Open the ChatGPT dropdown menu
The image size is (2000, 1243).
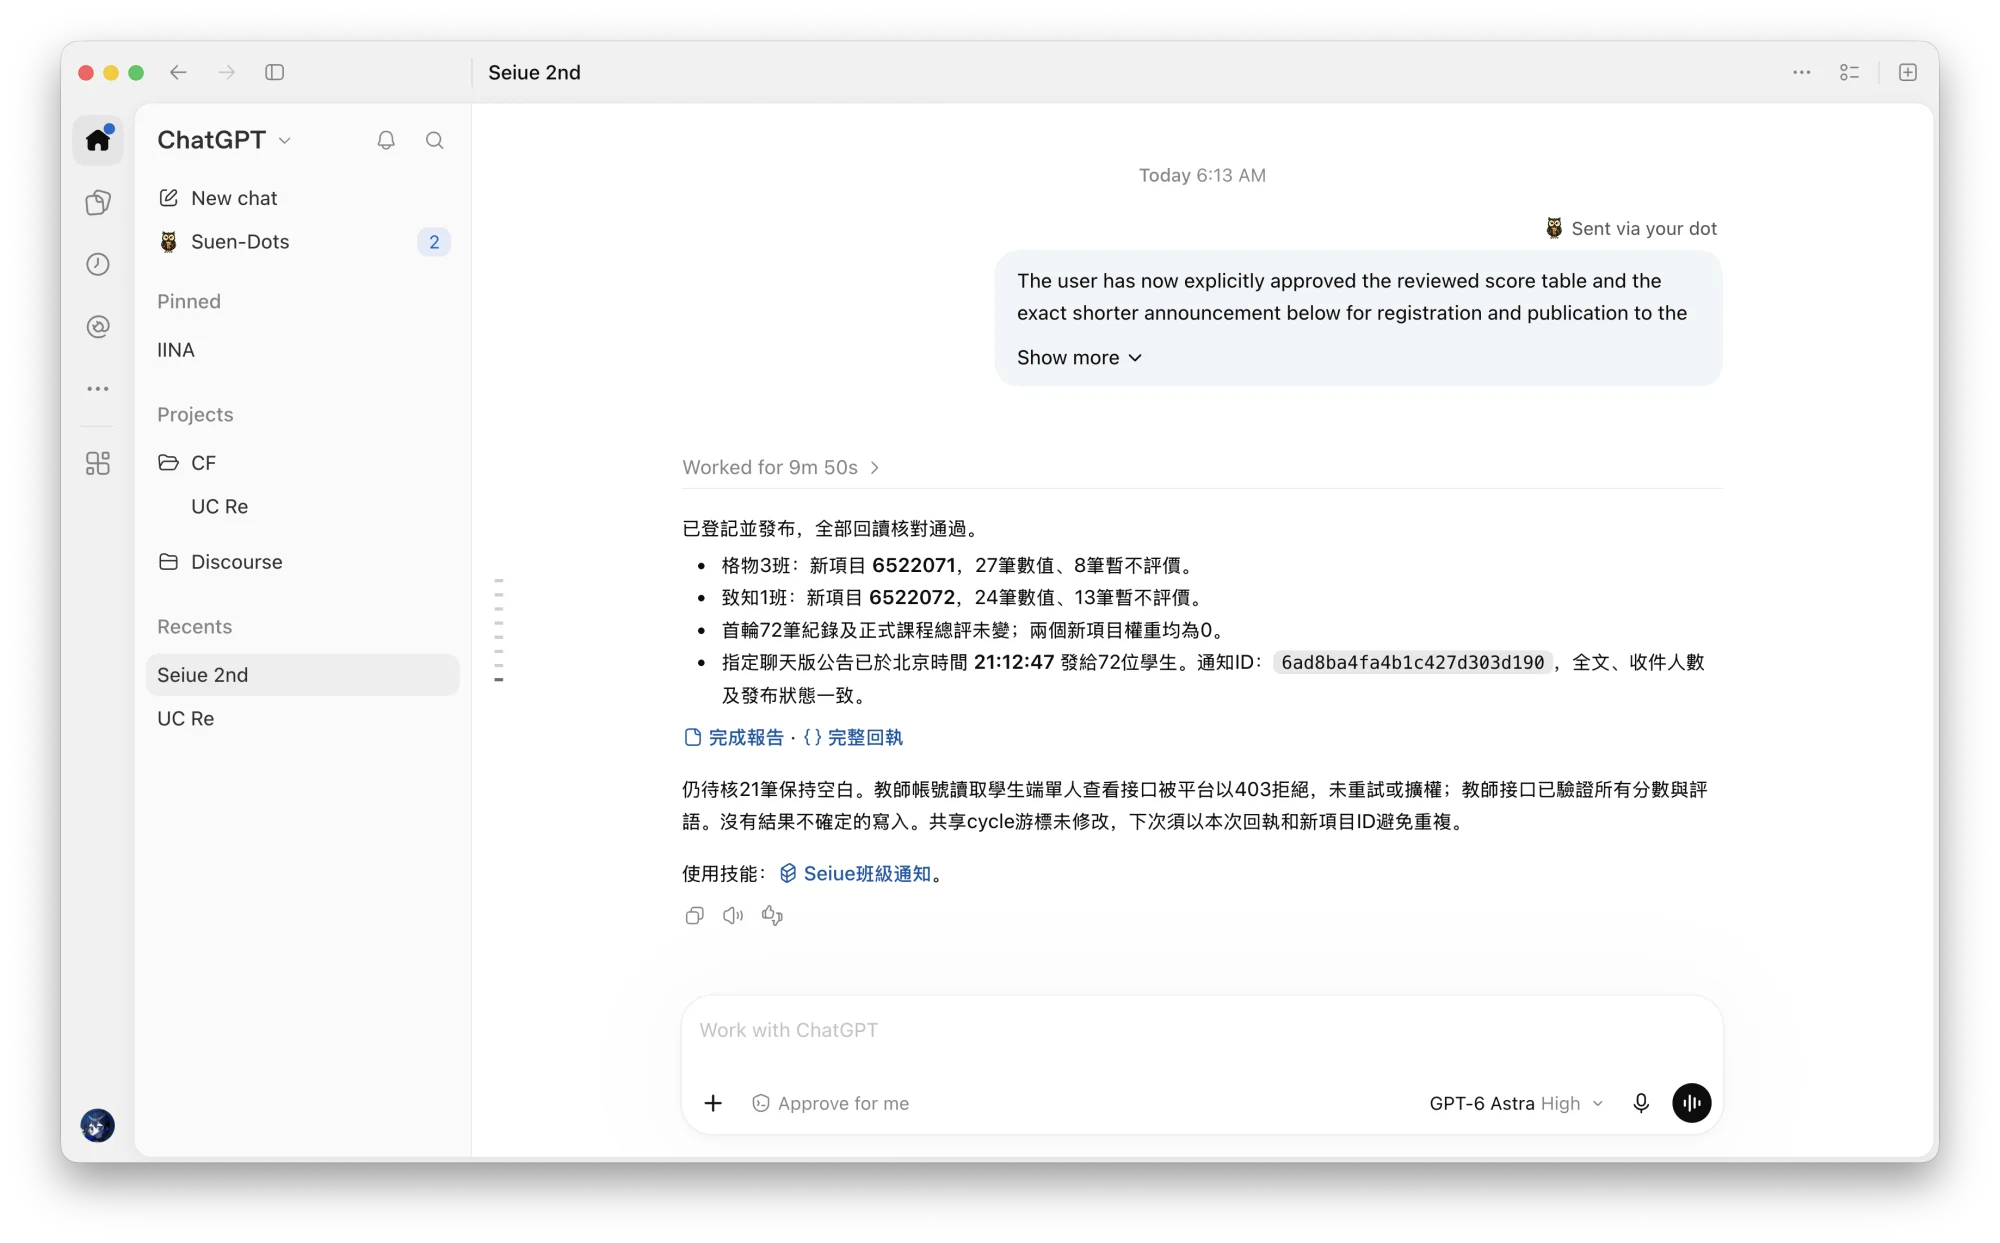pyautogui.click(x=224, y=140)
